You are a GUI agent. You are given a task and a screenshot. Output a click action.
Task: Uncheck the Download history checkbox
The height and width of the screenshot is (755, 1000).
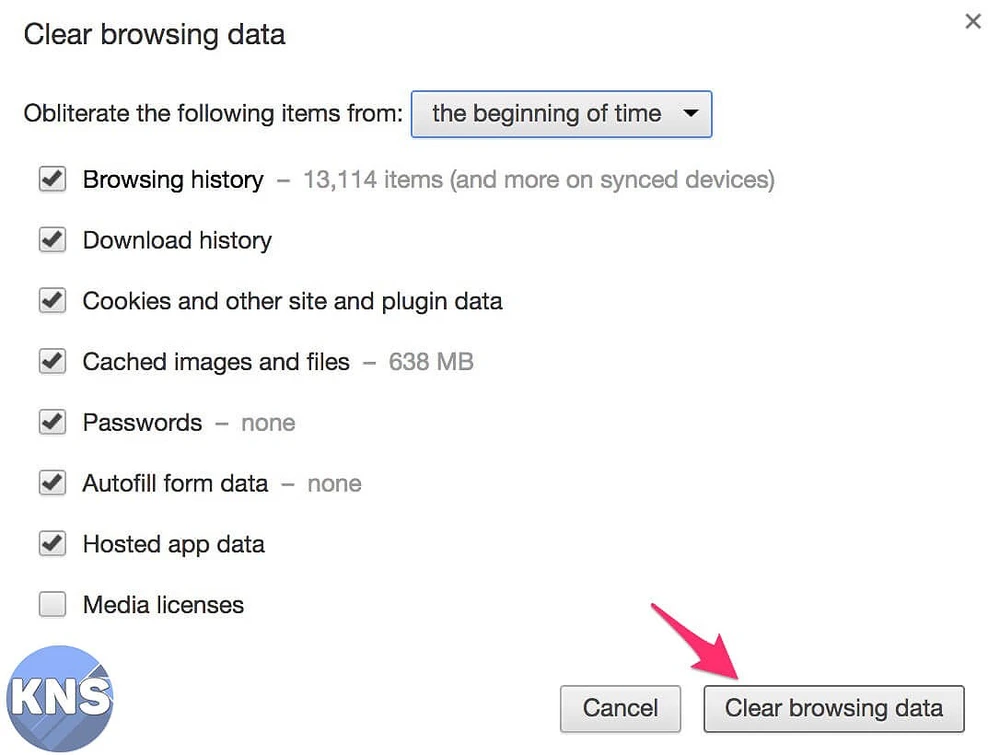pyautogui.click(x=52, y=241)
